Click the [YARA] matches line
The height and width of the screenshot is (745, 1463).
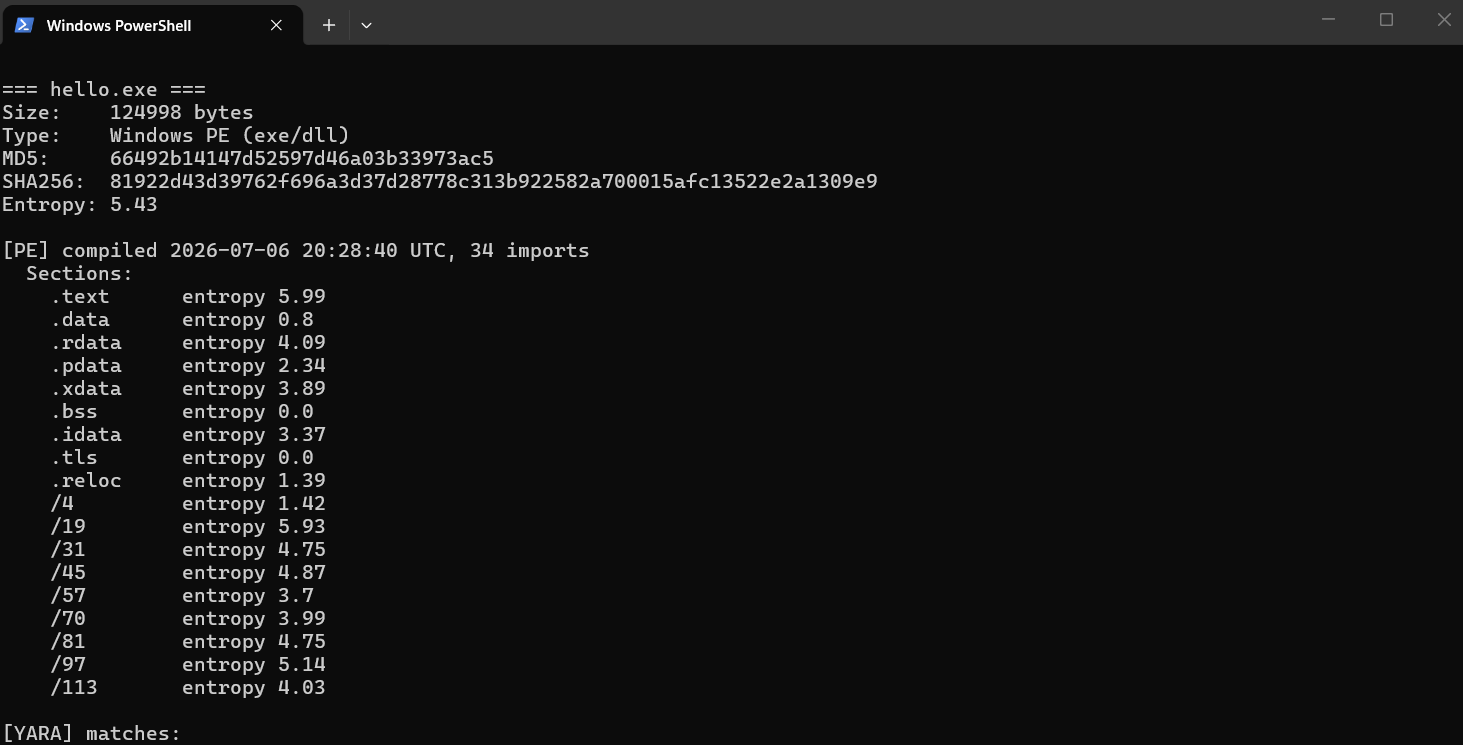point(92,734)
